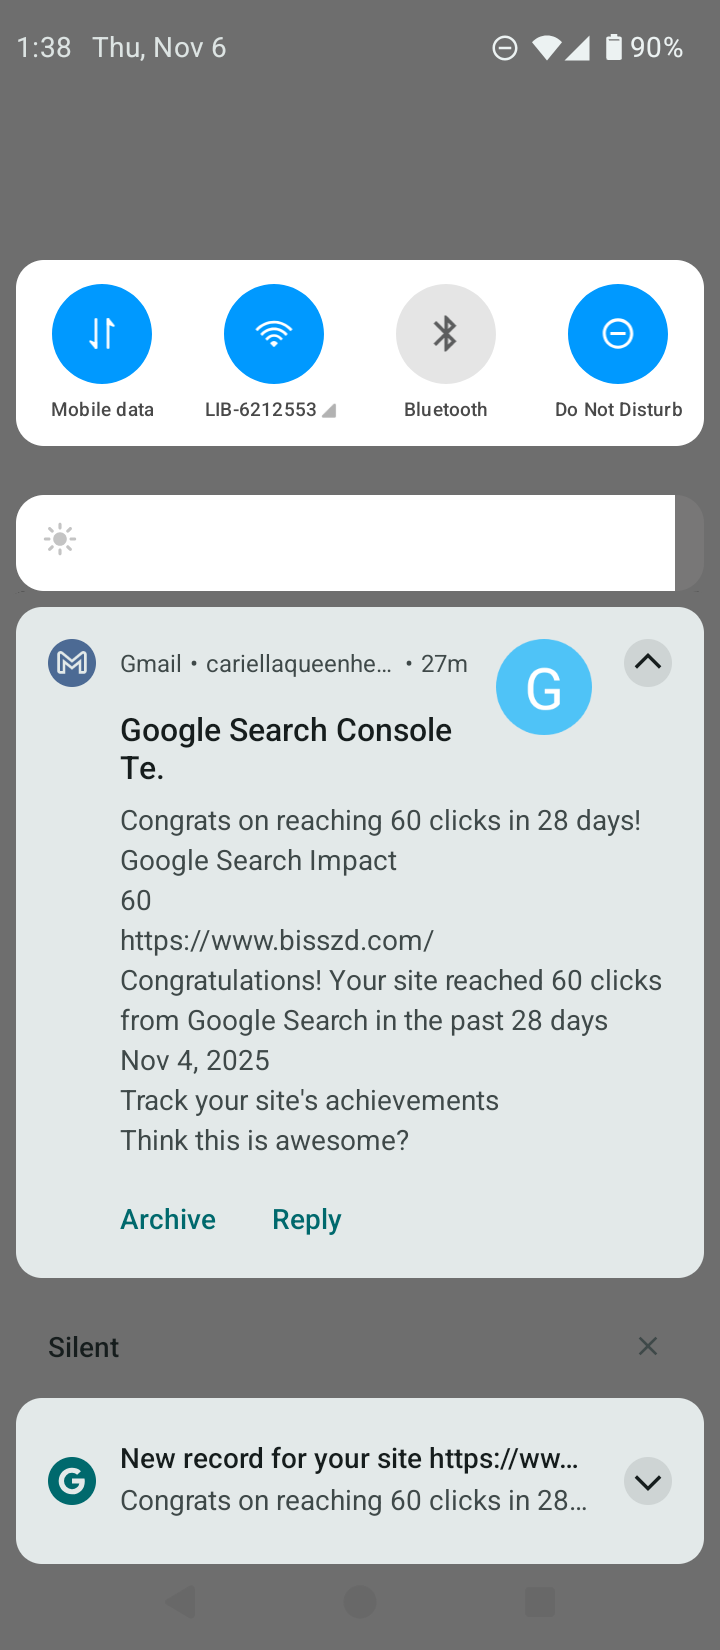720x1650 pixels.
Task: Tap the Gmail app icon in notification
Action: (72, 663)
